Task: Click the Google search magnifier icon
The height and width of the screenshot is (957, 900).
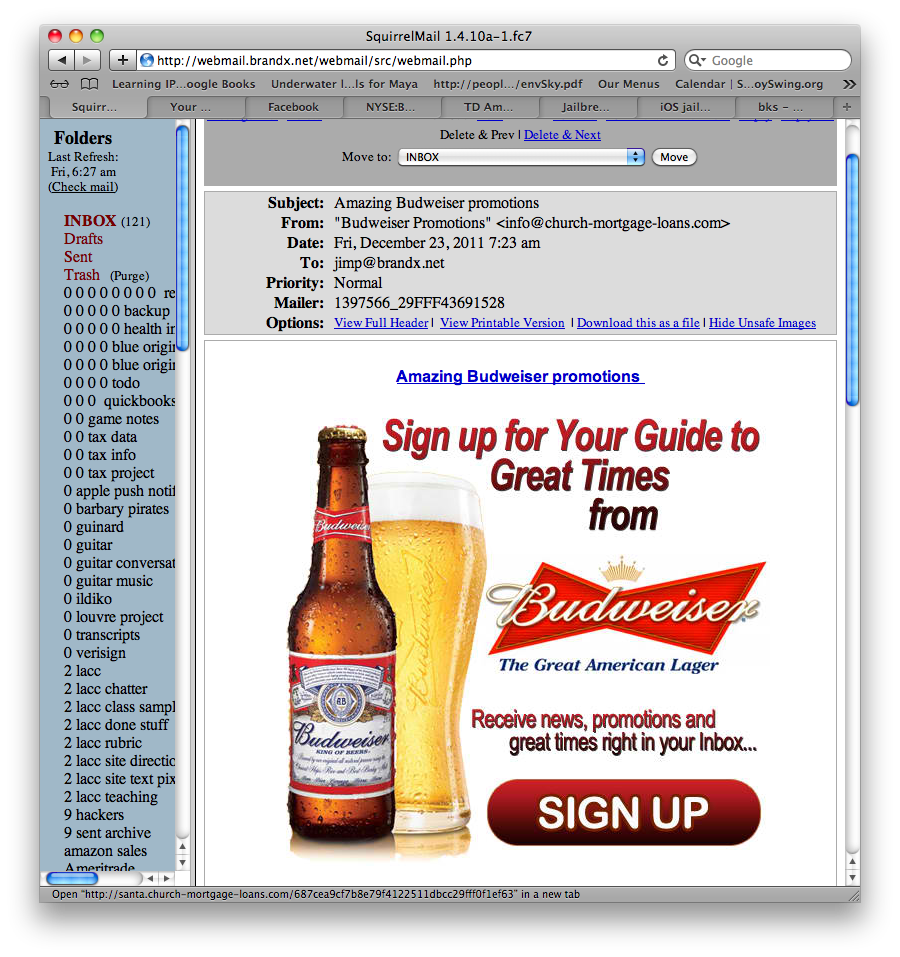Action: [x=696, y=60]
